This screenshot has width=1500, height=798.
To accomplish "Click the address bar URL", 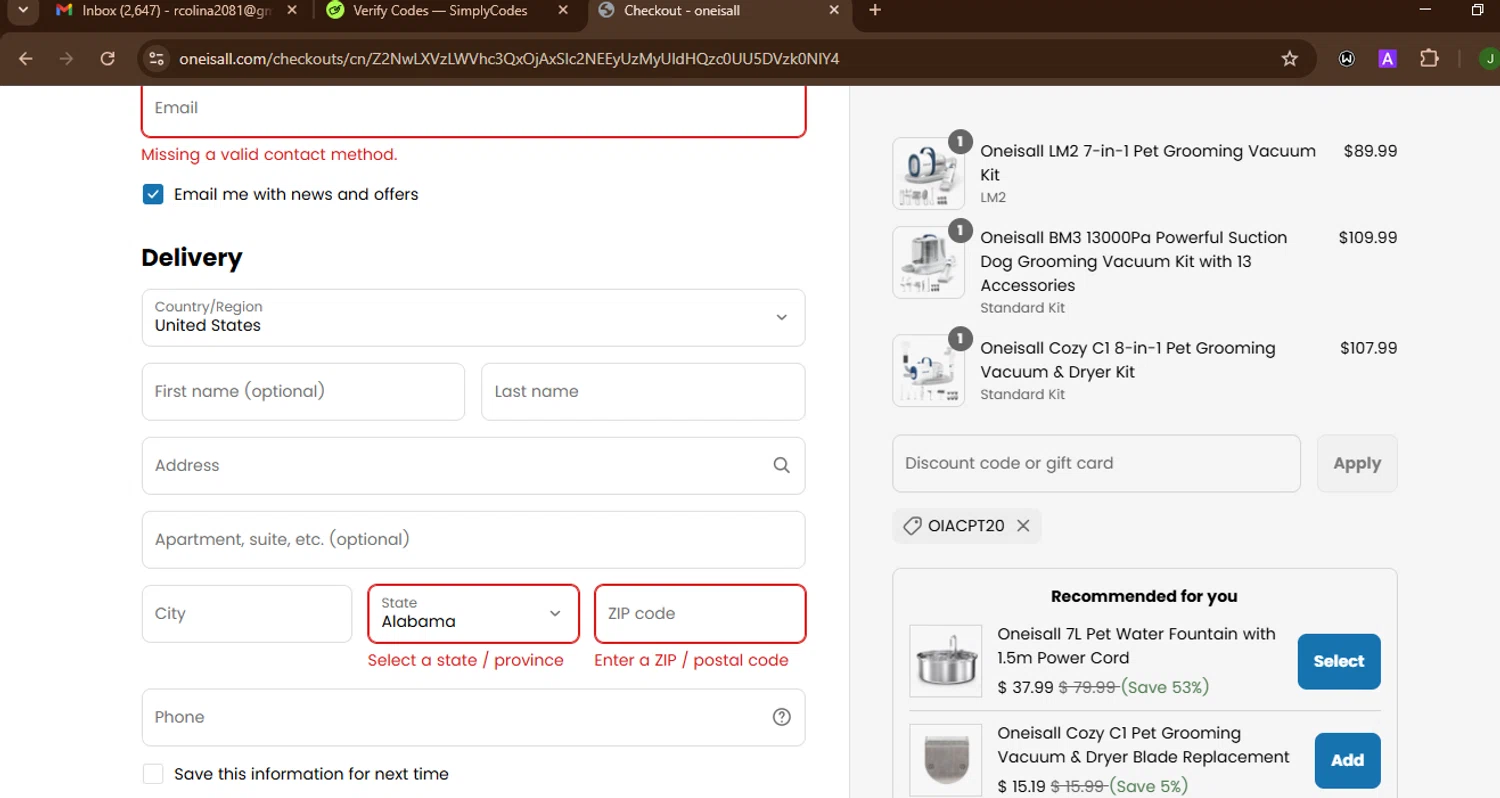I will 509,59.
